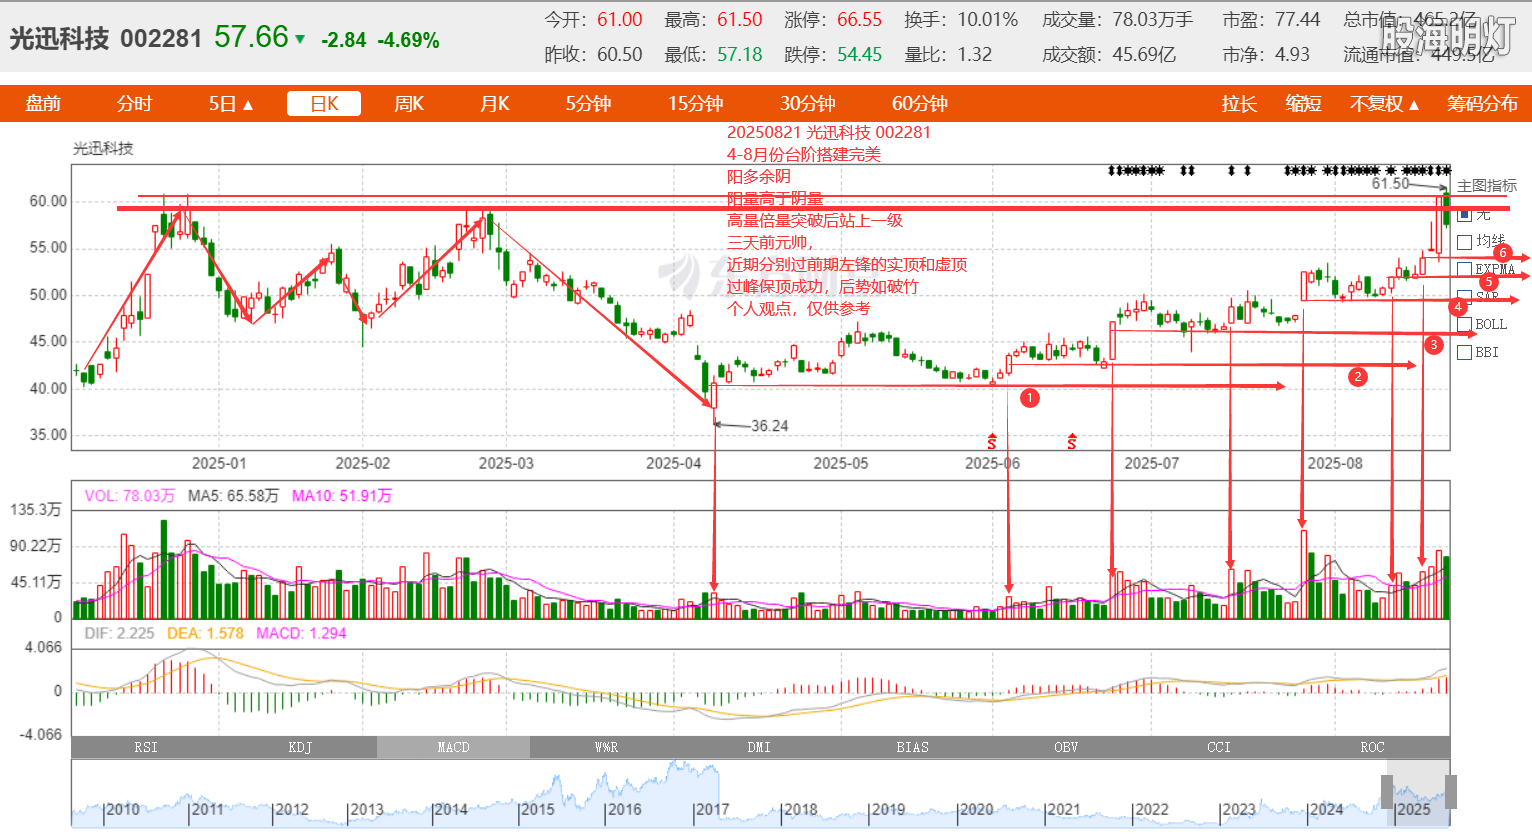Jump to 2017 on the overview timeline
This screenshot has height=838, width=1532.
pyautogui.click(x=712, y=809)
